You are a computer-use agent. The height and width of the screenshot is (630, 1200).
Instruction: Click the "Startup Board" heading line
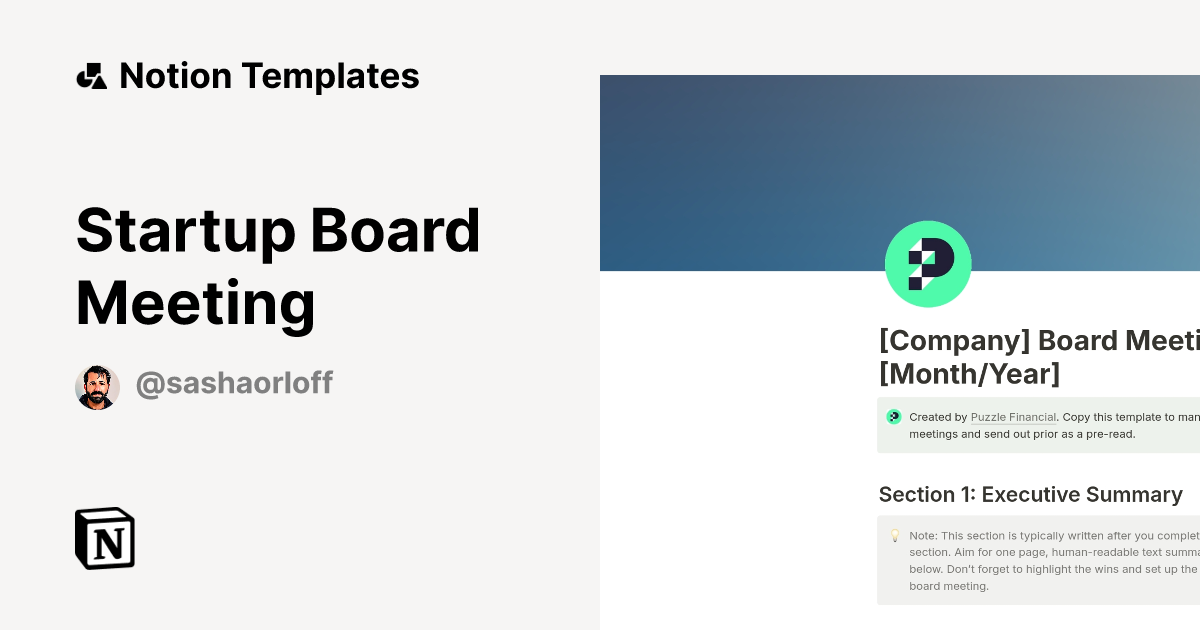pyautogui.click(x=278, y=230)
